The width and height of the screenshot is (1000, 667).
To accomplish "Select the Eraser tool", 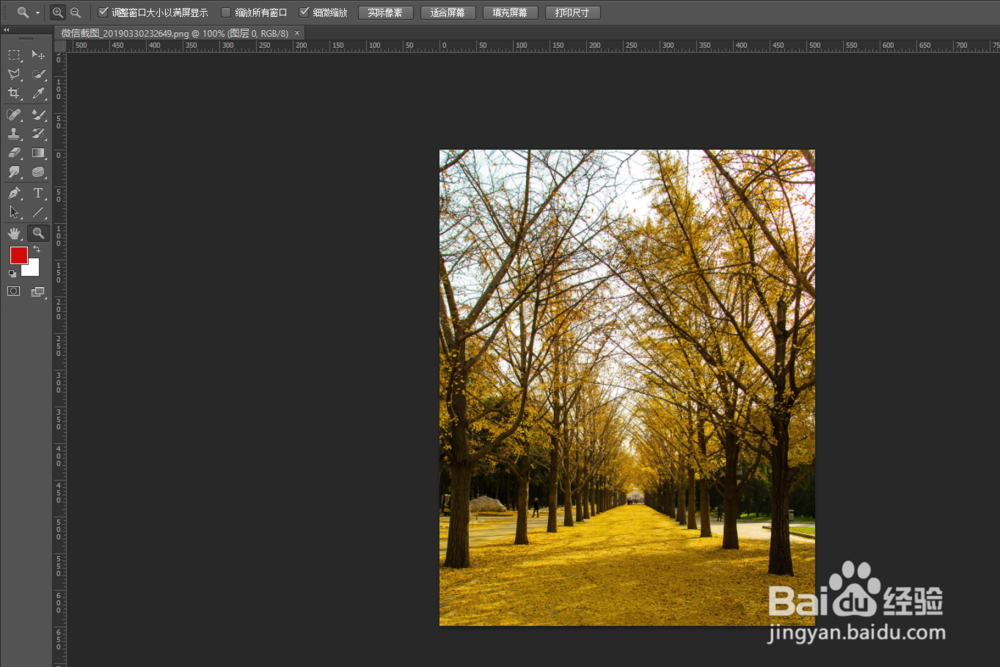I will [x=14, y=153].
